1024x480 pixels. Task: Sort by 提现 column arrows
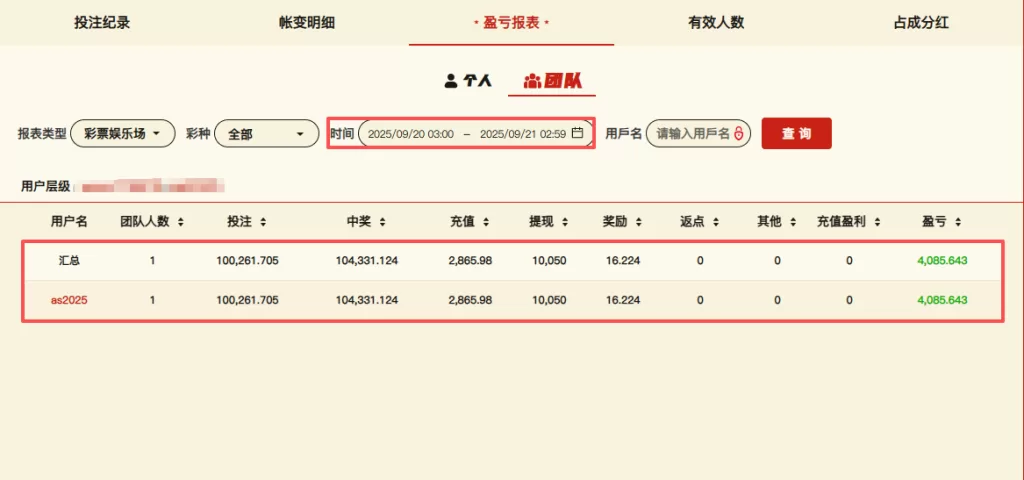click(564, 221)
